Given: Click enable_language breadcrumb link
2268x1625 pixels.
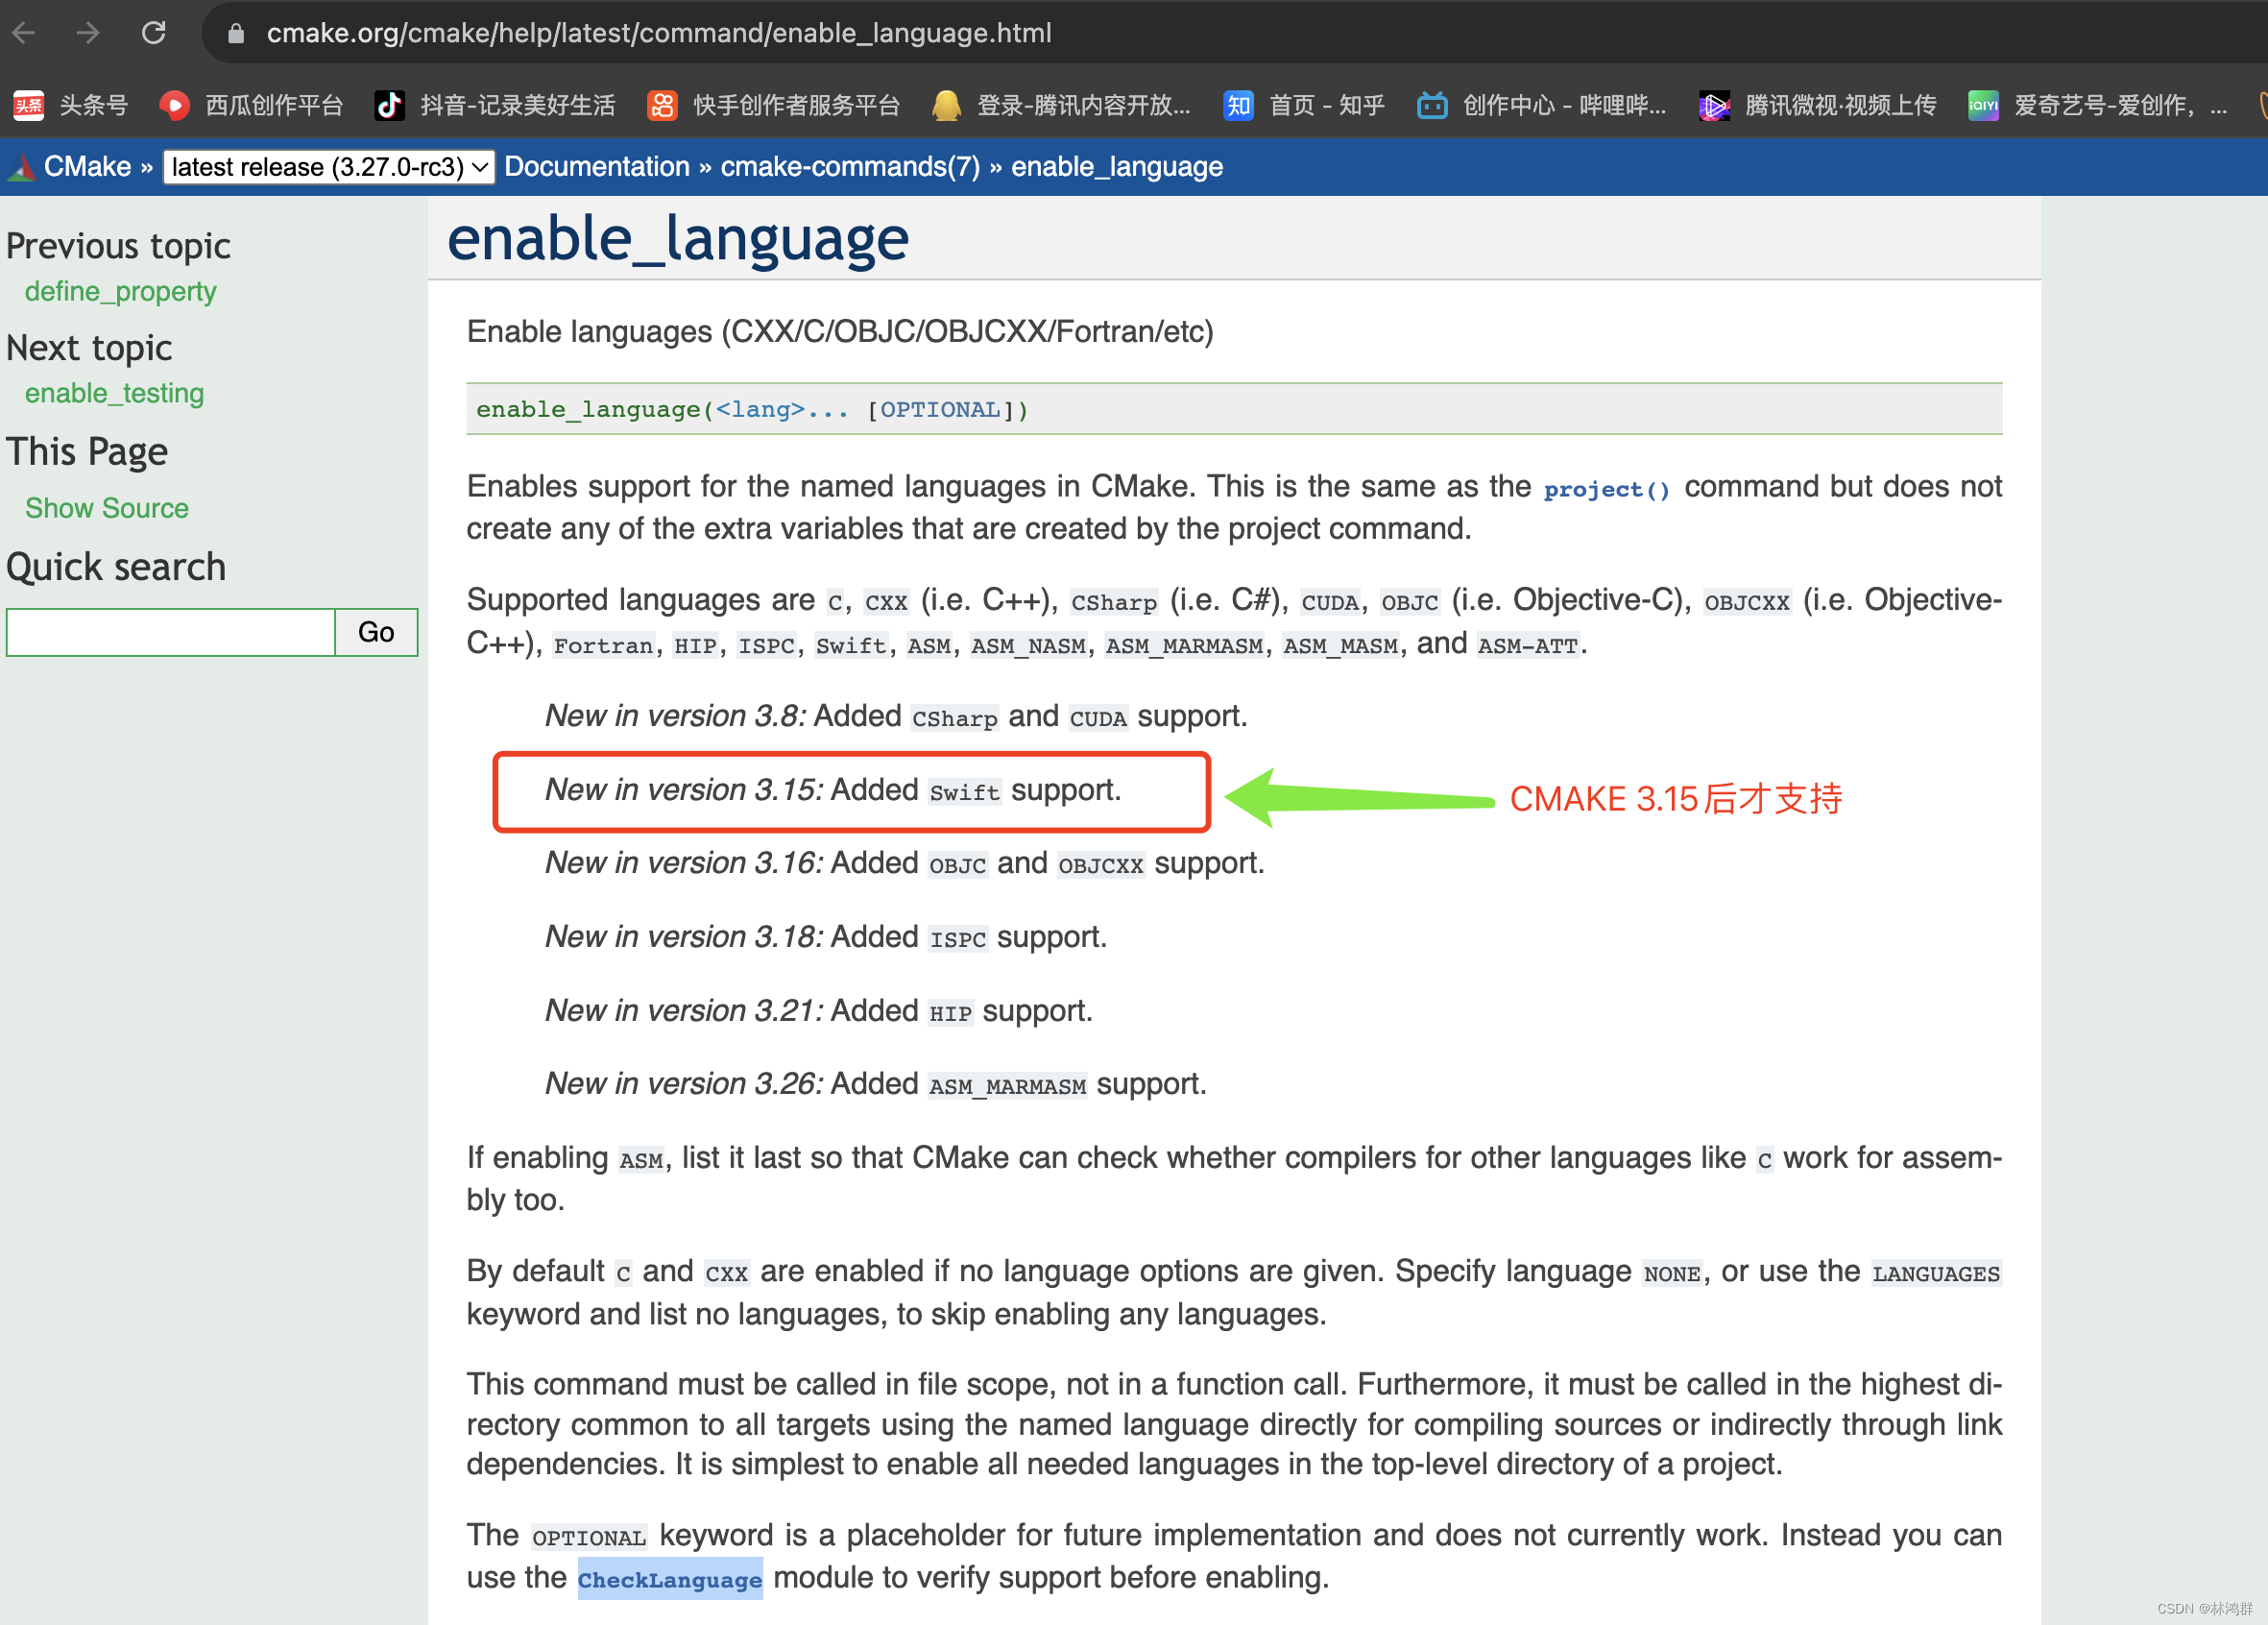Looking at the screenshot, I should (x=1117, y=167).
